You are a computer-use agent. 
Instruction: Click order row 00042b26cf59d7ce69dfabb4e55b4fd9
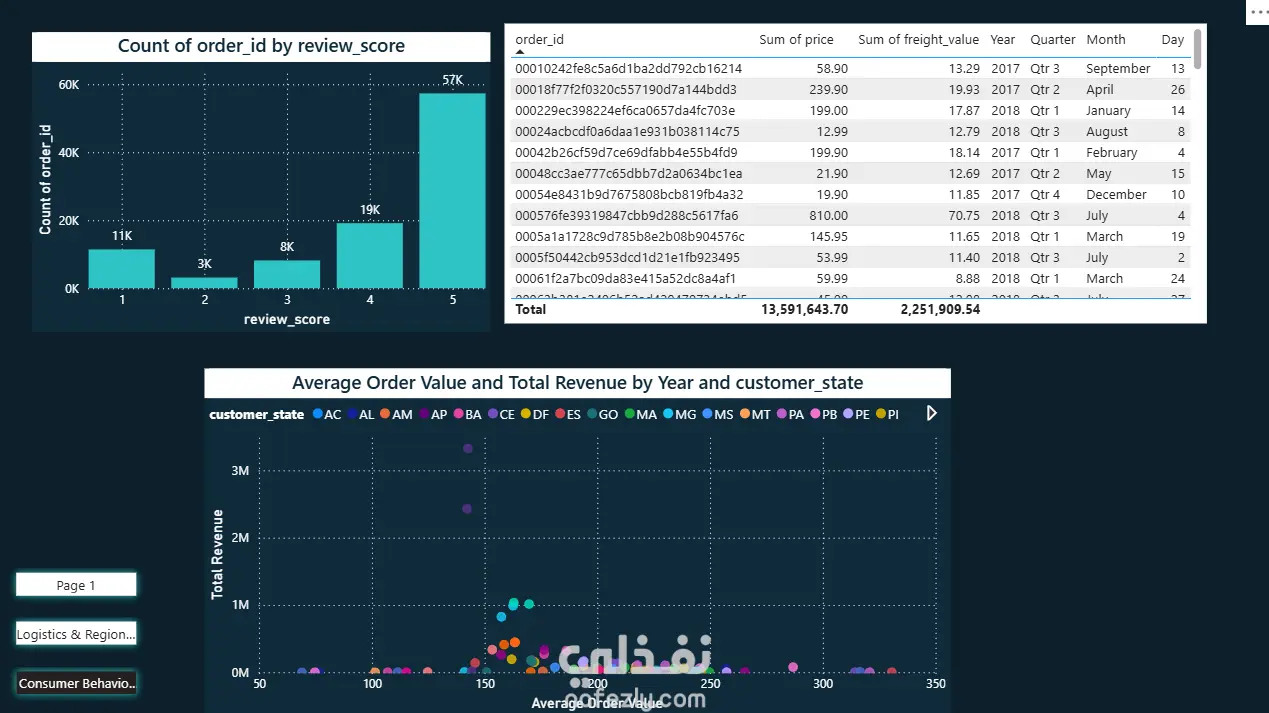click(850, 153)
